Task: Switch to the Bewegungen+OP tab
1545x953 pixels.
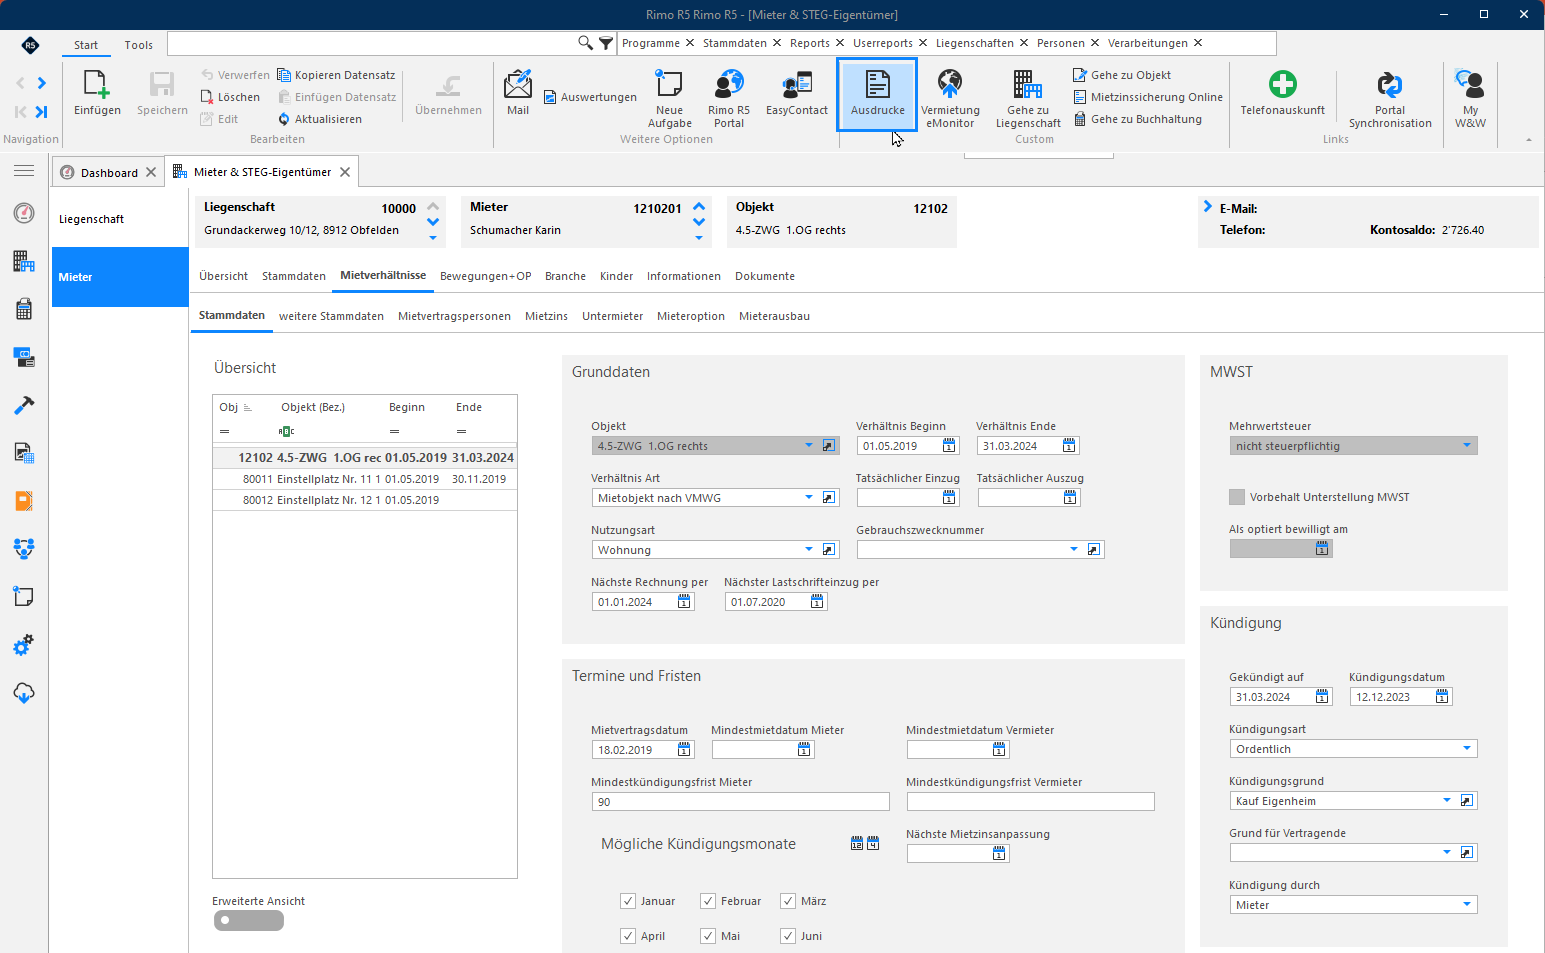Action: point(485,276)
